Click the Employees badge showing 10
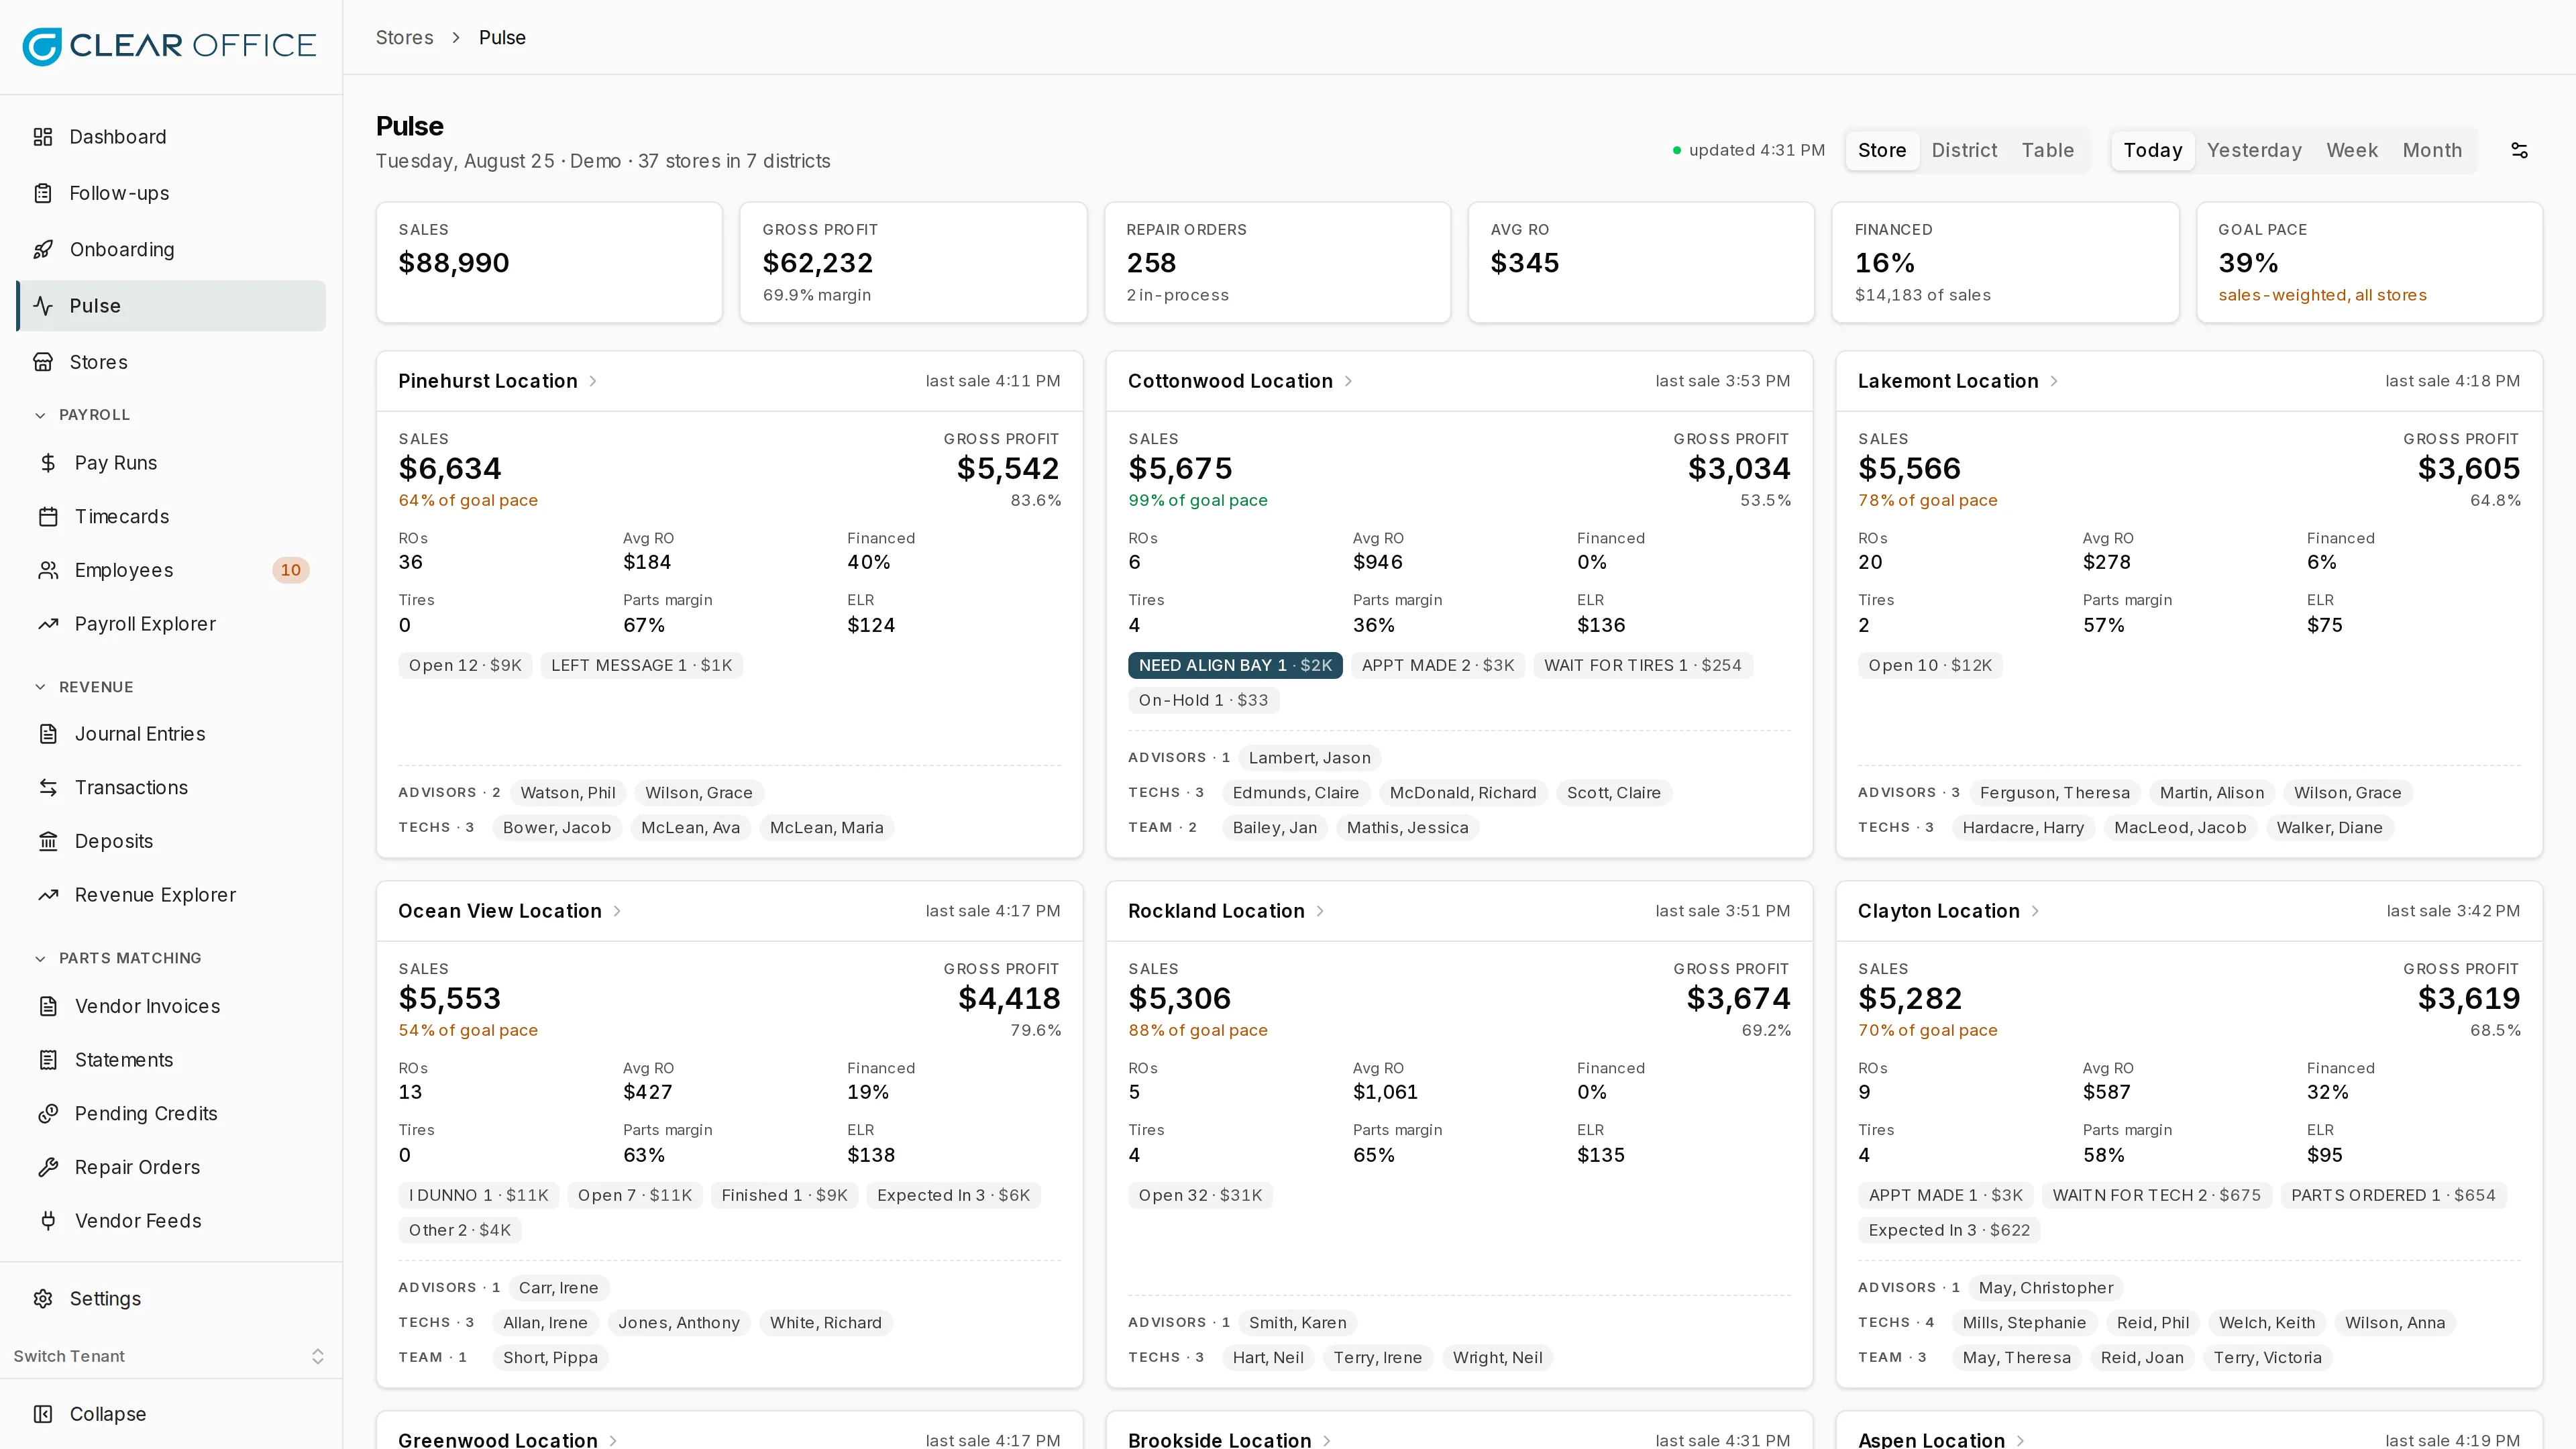Viewport: 2576px width, 1449px height. pos(291,570)
